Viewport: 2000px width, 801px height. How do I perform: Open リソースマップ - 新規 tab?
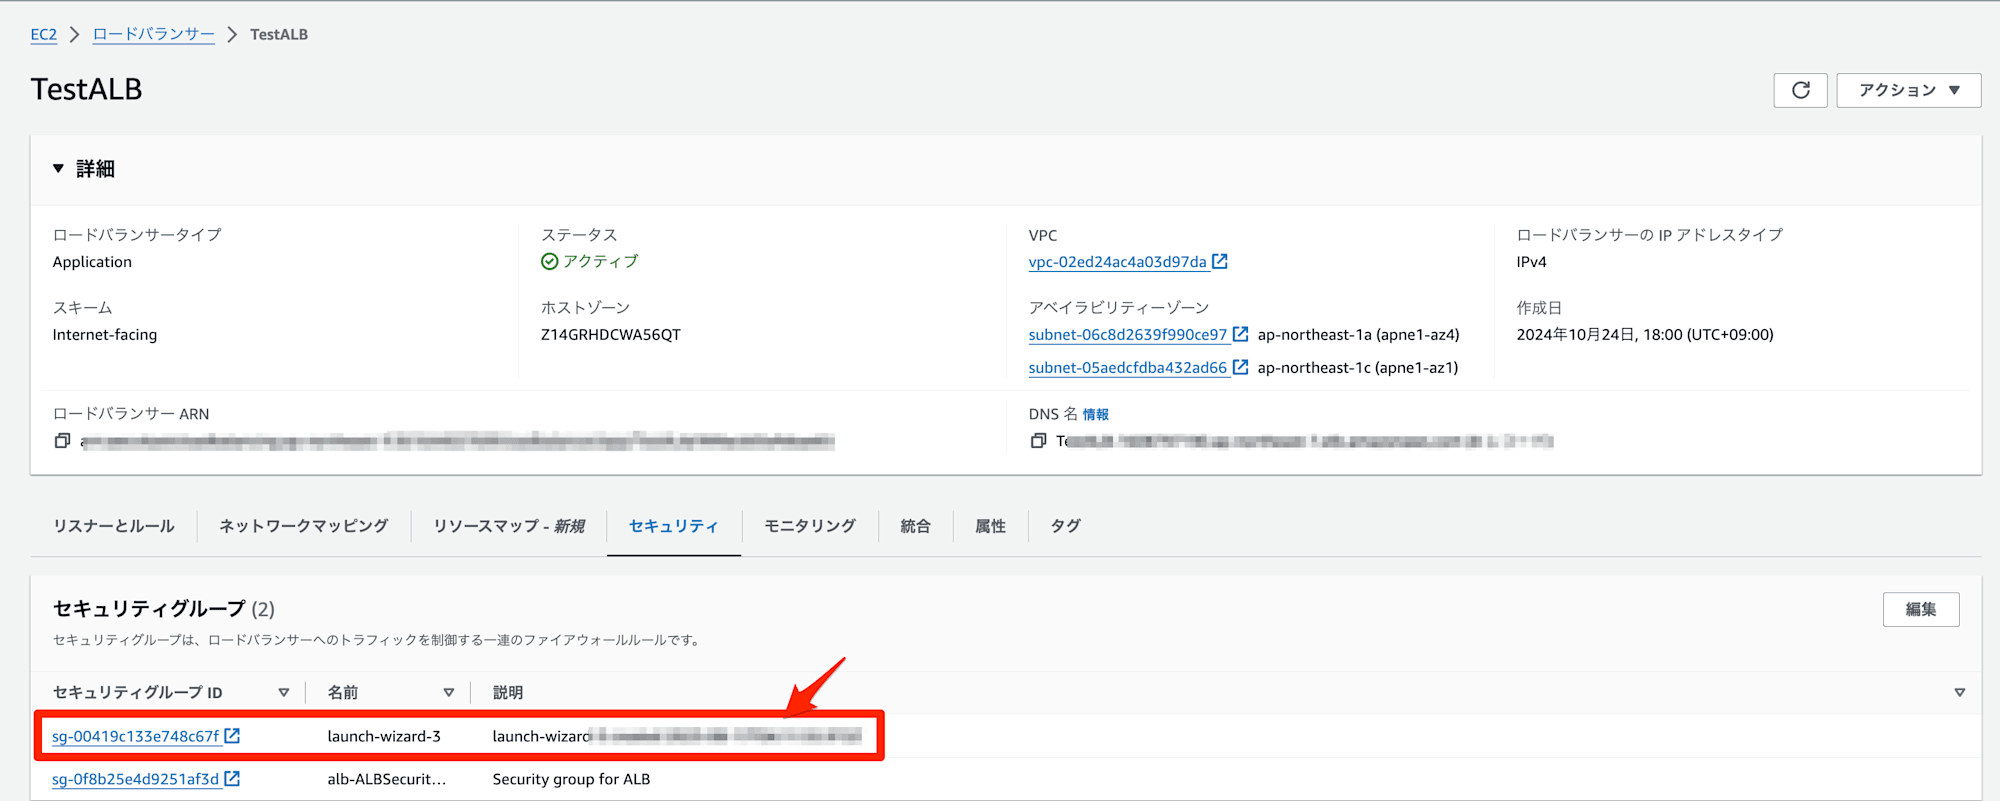tap(509, 526)
